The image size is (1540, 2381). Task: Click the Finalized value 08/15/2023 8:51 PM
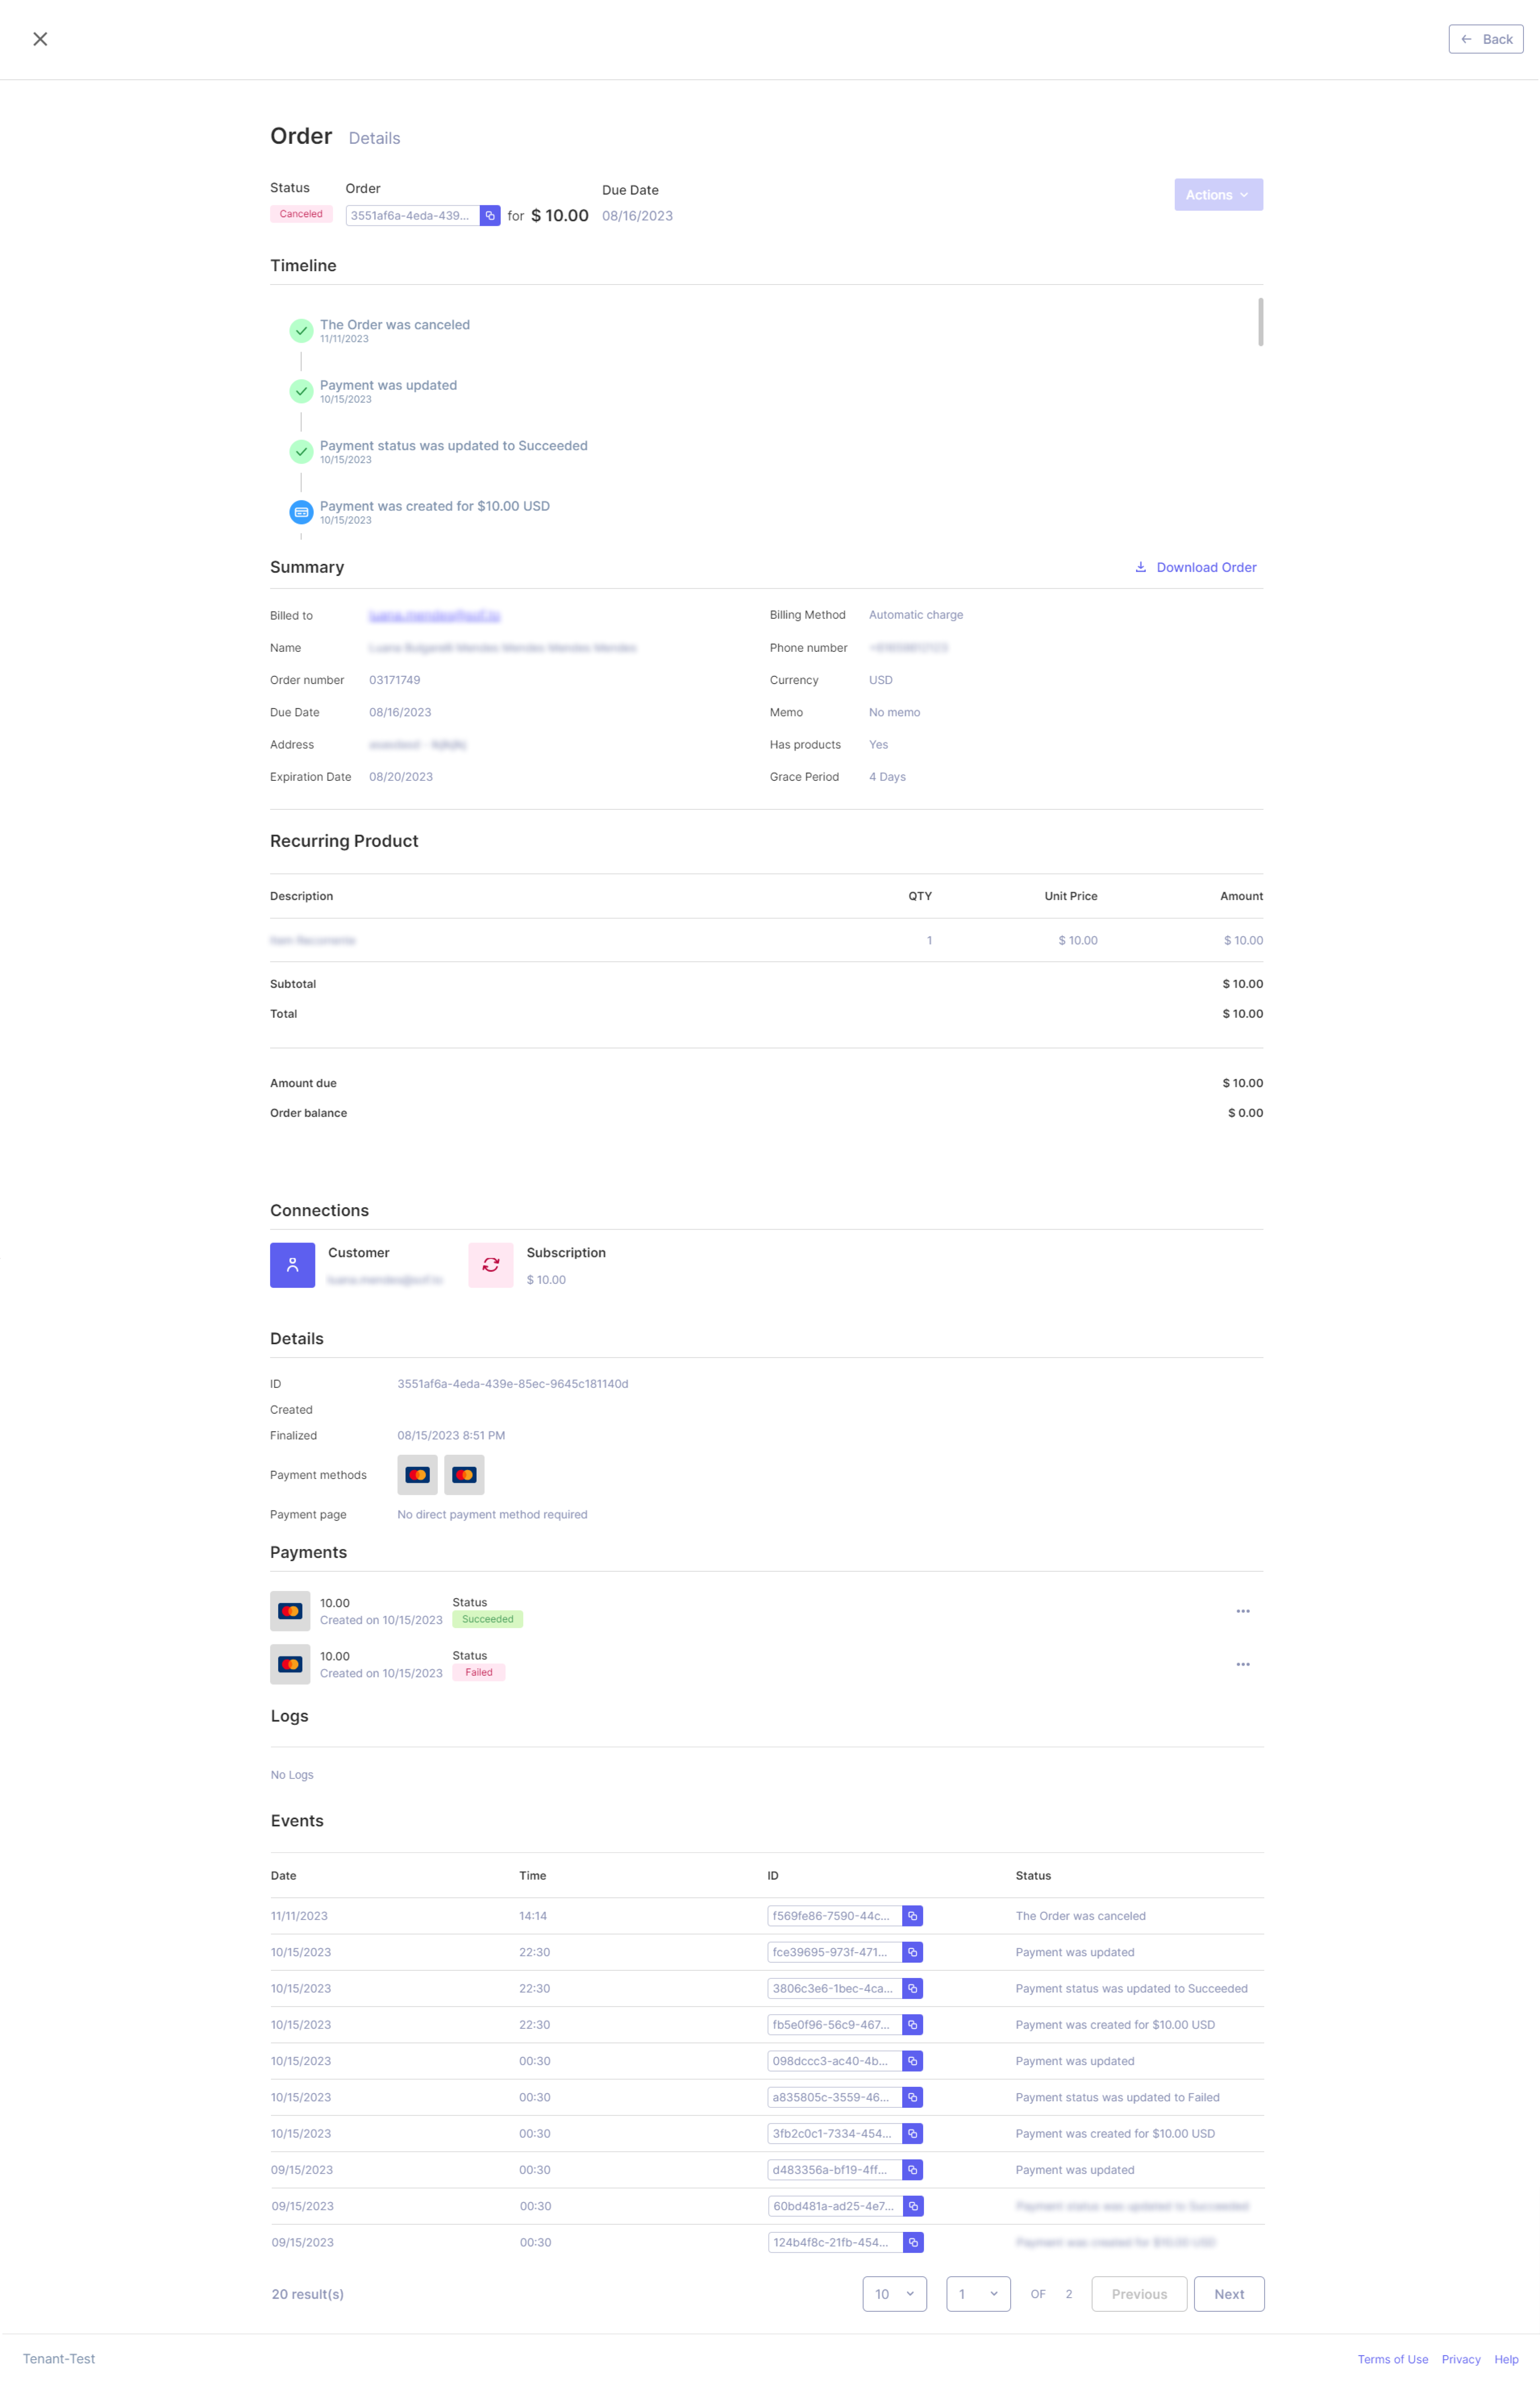[451, 1435]
